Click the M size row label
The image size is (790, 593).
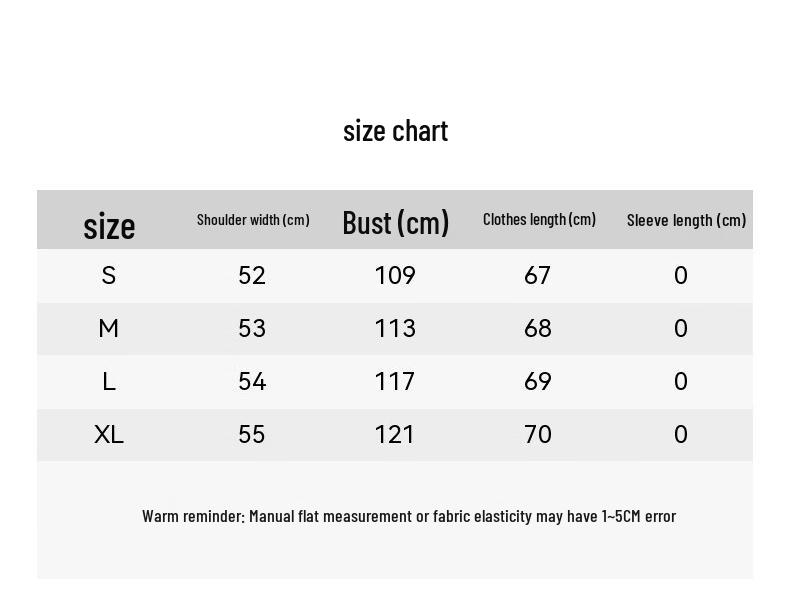click(109, 328)
